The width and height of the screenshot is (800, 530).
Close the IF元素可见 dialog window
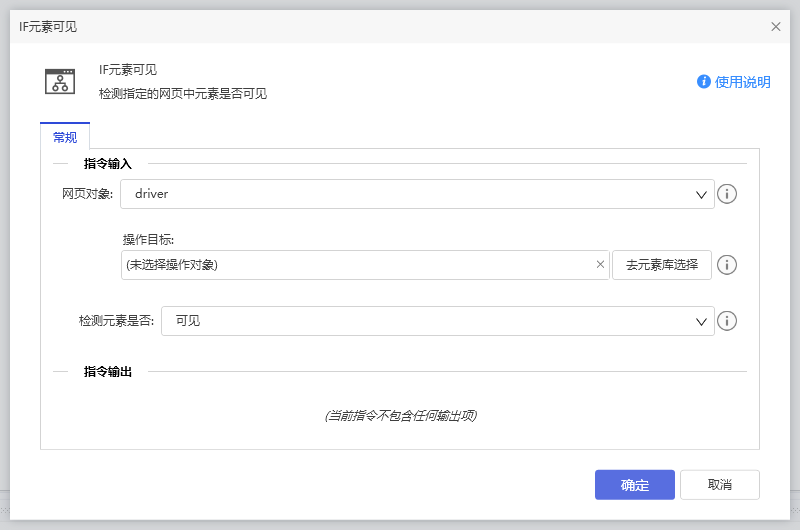click(776, 27)
